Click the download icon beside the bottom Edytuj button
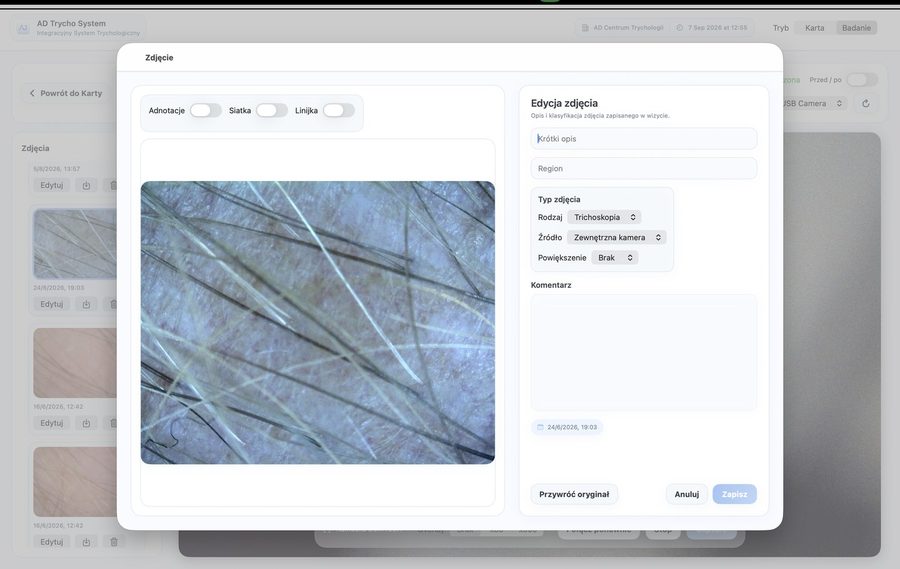This screenshot has height=569, width=900. pyautogui.click(x=86, y=542)
